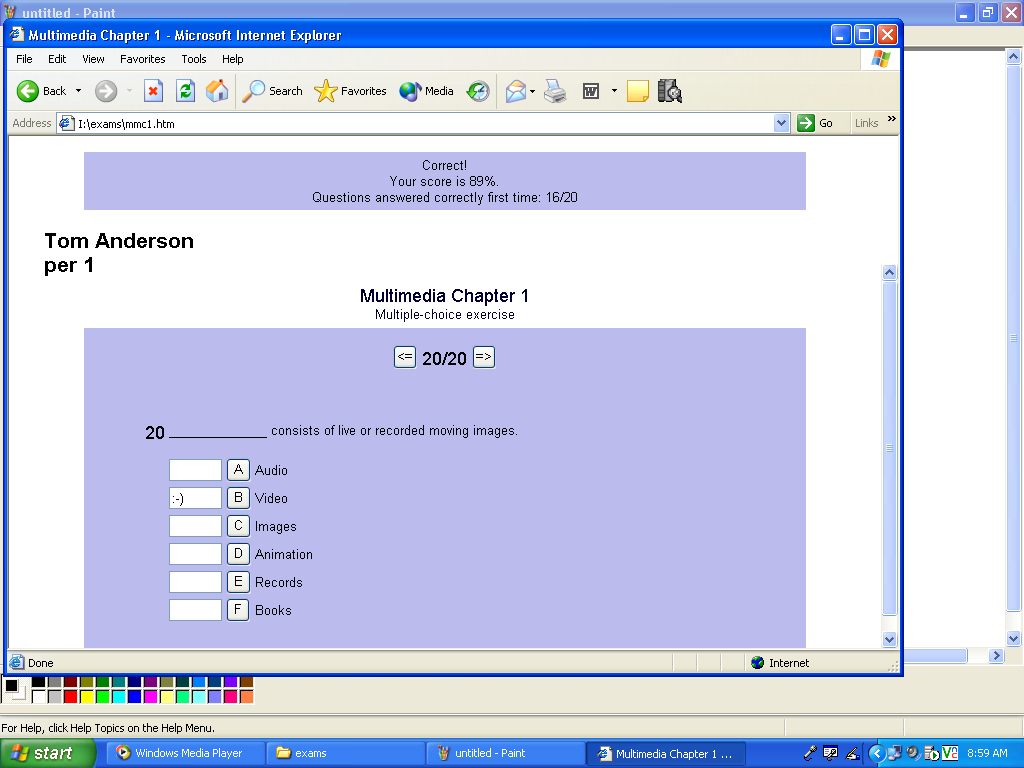The image size is (1024, 768).
Task: Click the Refresh page icon
Action: click(x=185, y=91)
